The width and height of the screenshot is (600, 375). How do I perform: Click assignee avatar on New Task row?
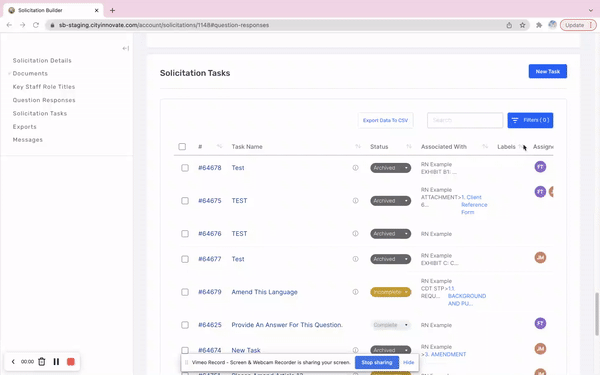tap(540, 349)
